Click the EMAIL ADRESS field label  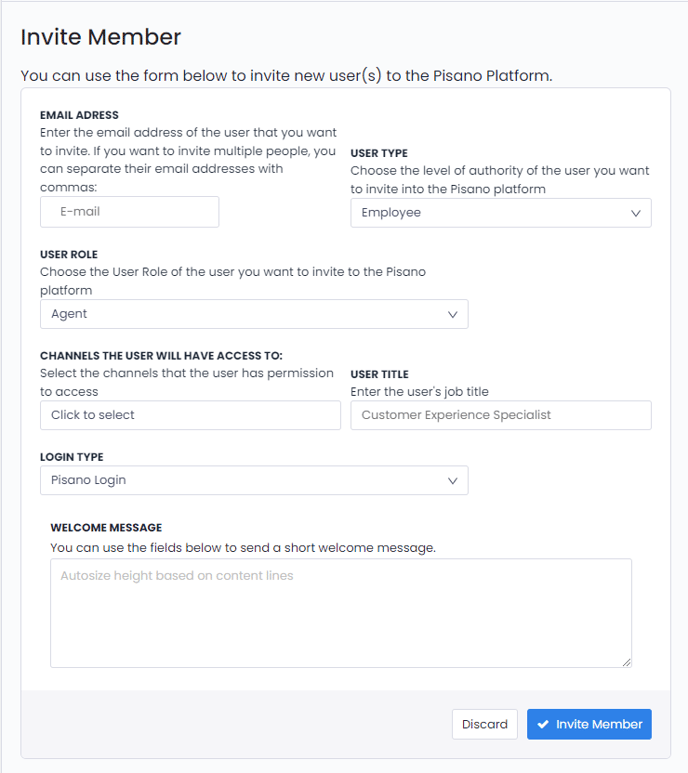(x=79, y=116)
